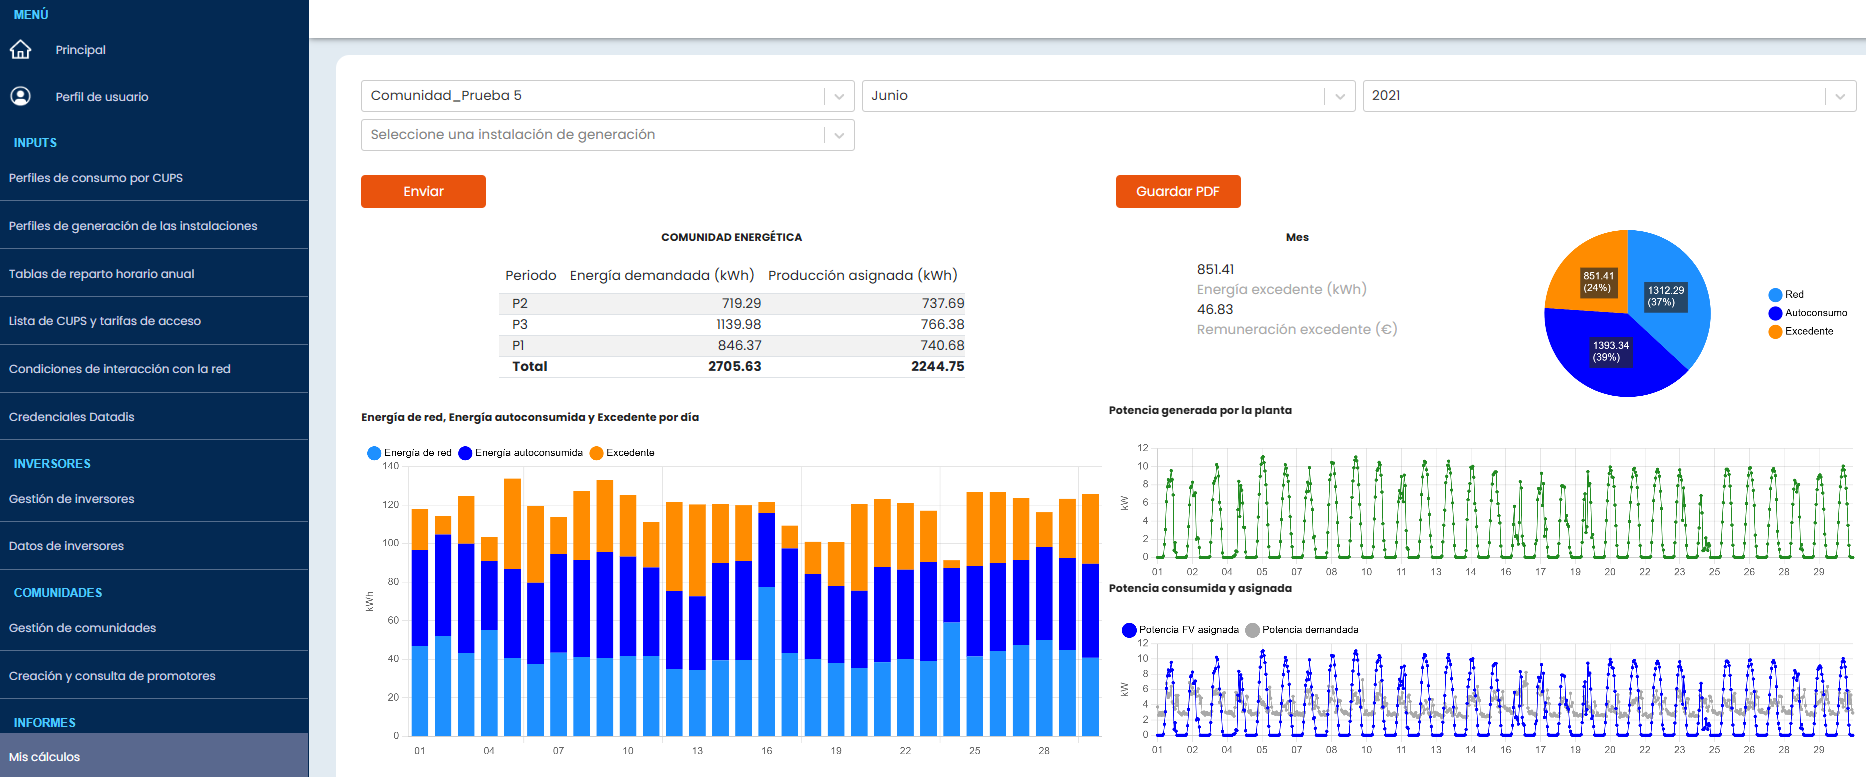
Task: Open Perfil de usuario page
Action: pyautogui.click(x=102, y=97)
